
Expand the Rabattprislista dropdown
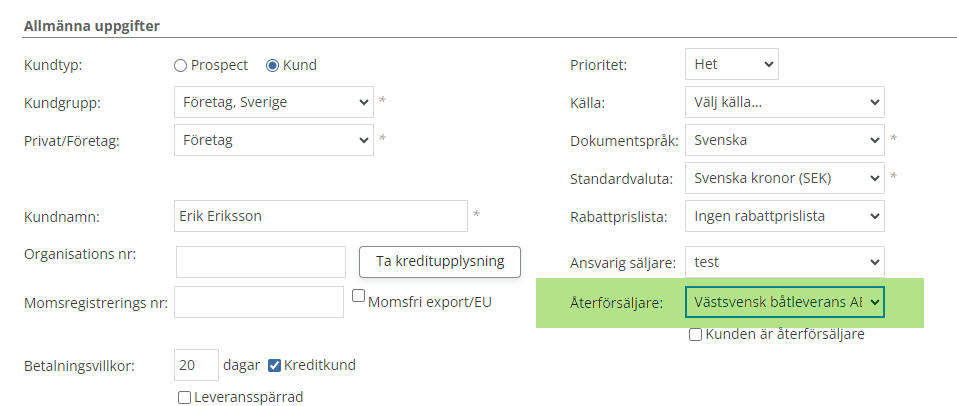784,216
